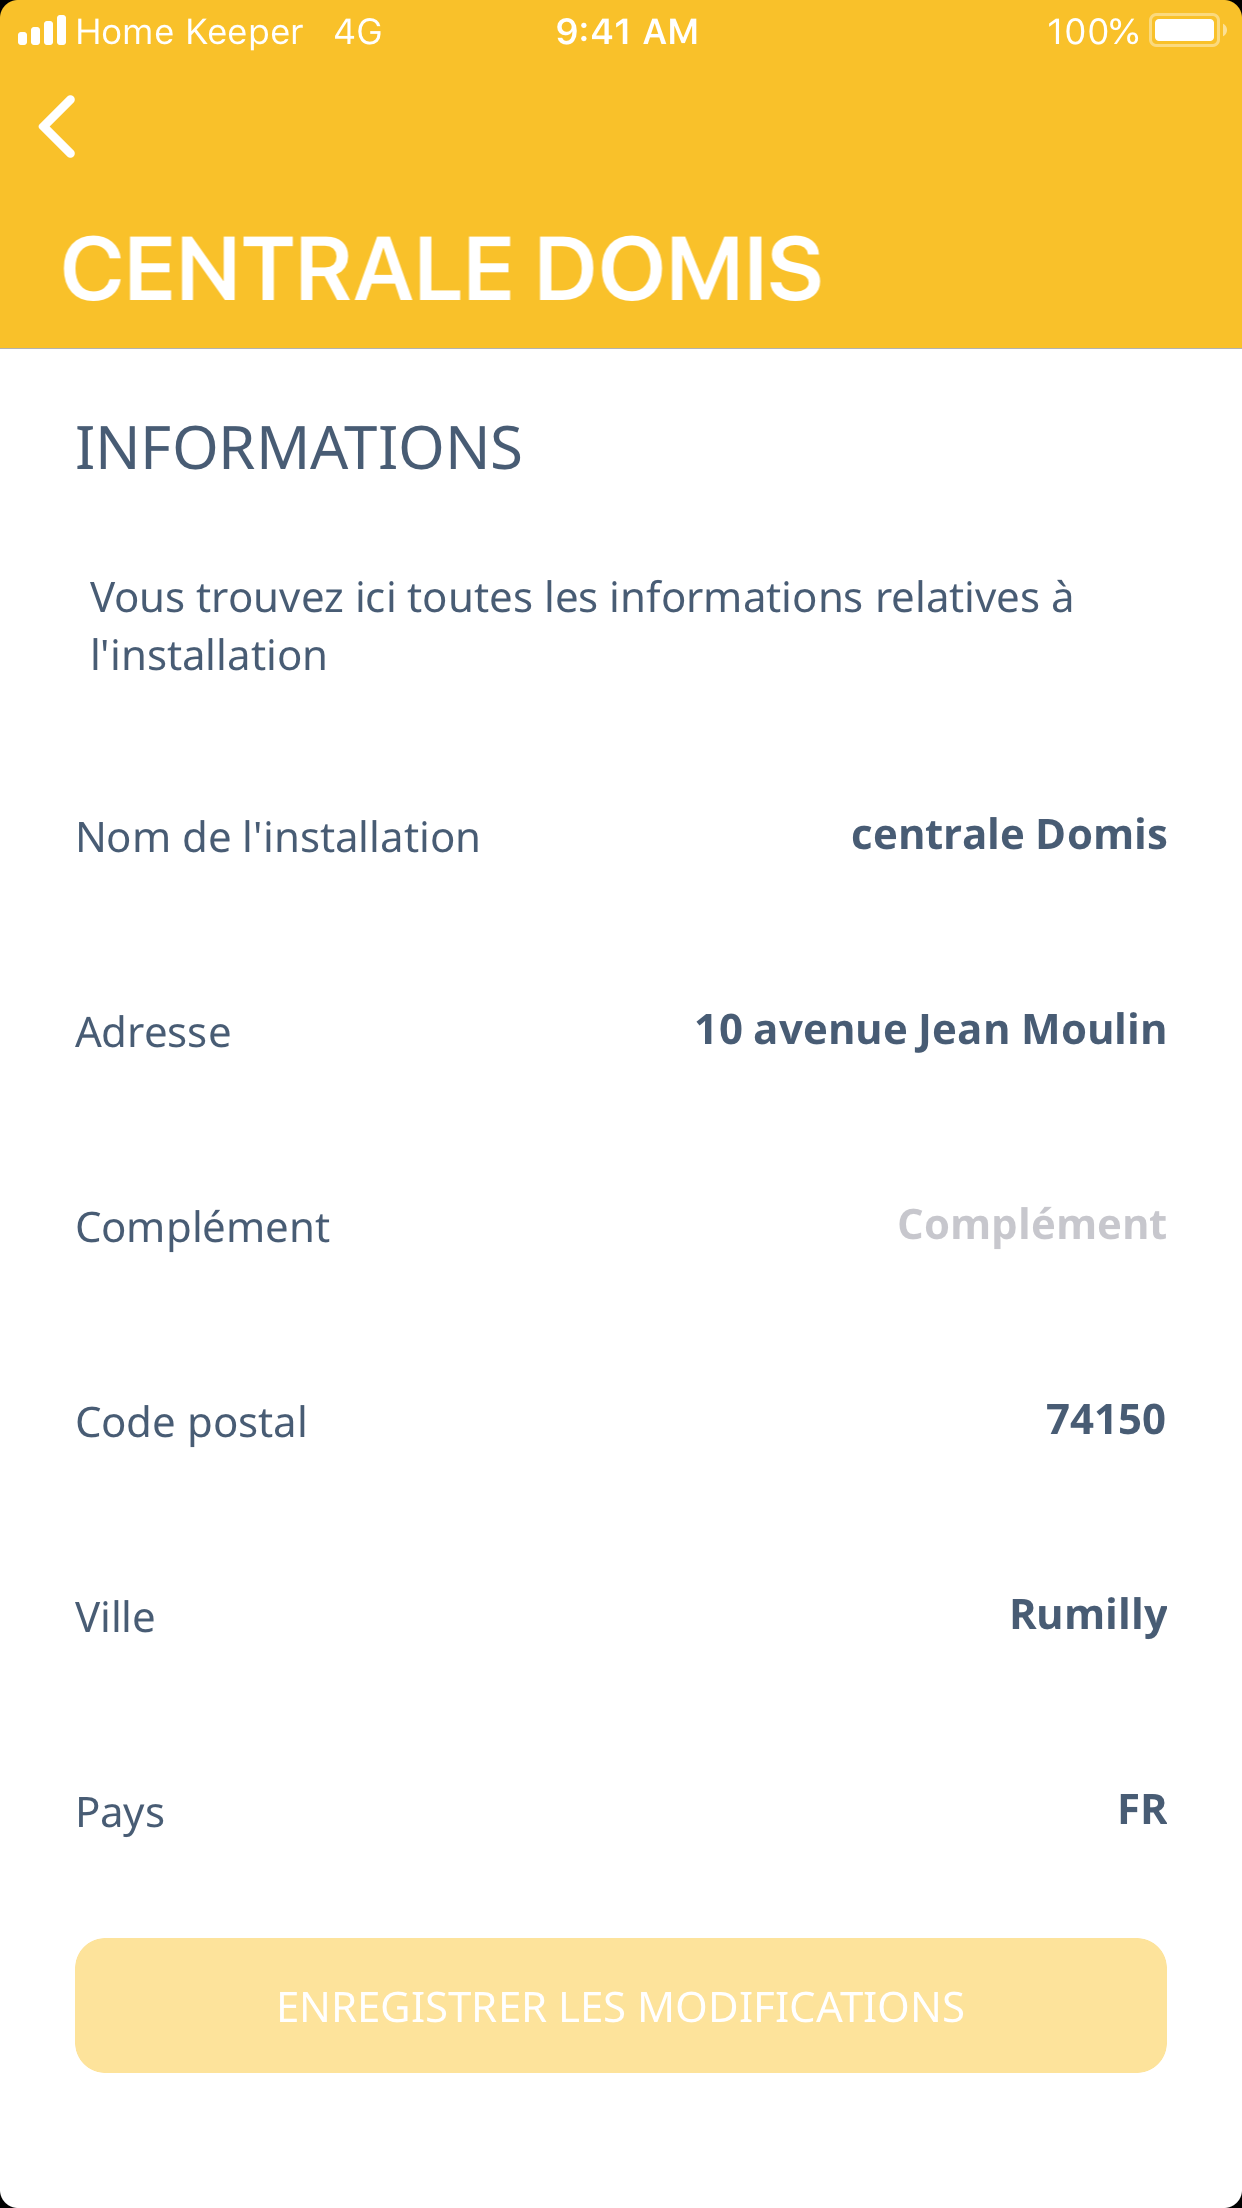Image resolution: width=1242 pixels, height=2208 pixels.
Task: Tap the Ville label
Action: point(115,1618)
